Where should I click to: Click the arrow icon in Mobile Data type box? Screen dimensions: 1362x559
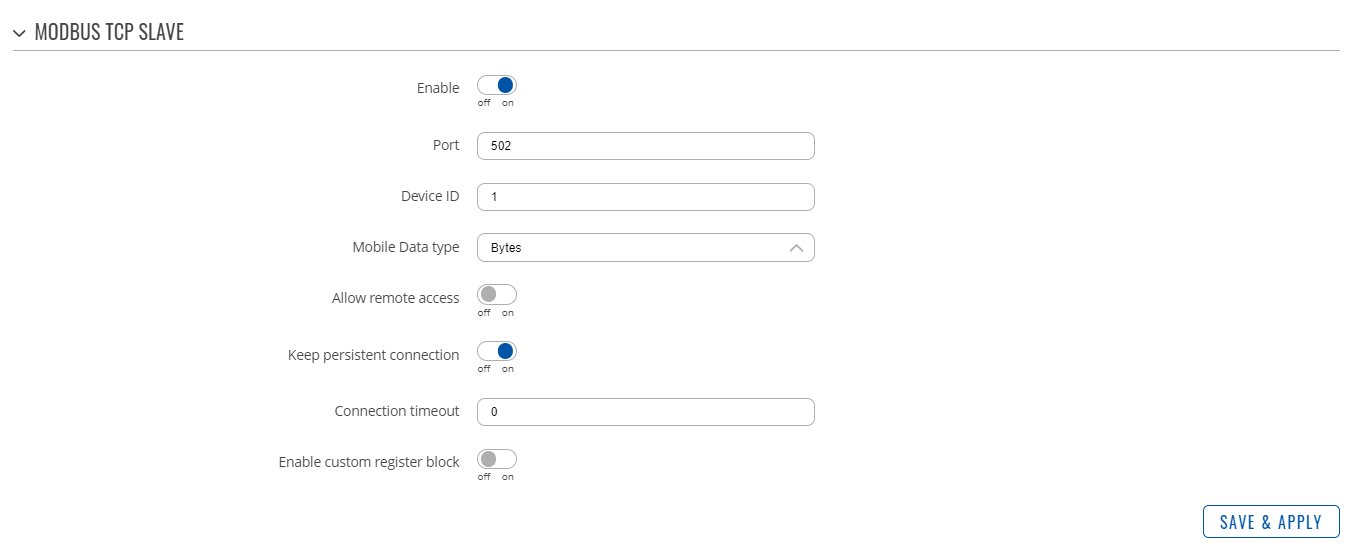(x=797, y=248)
